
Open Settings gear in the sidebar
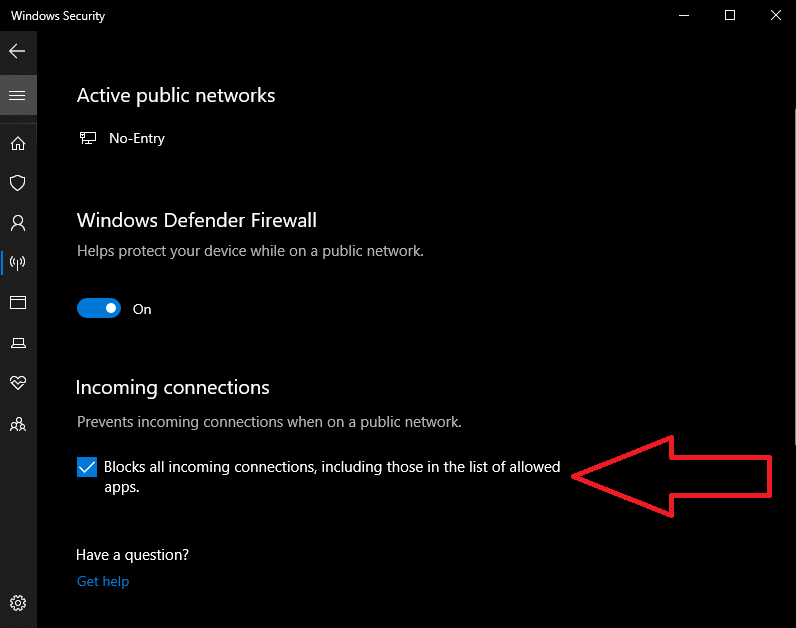coord(17,603)
